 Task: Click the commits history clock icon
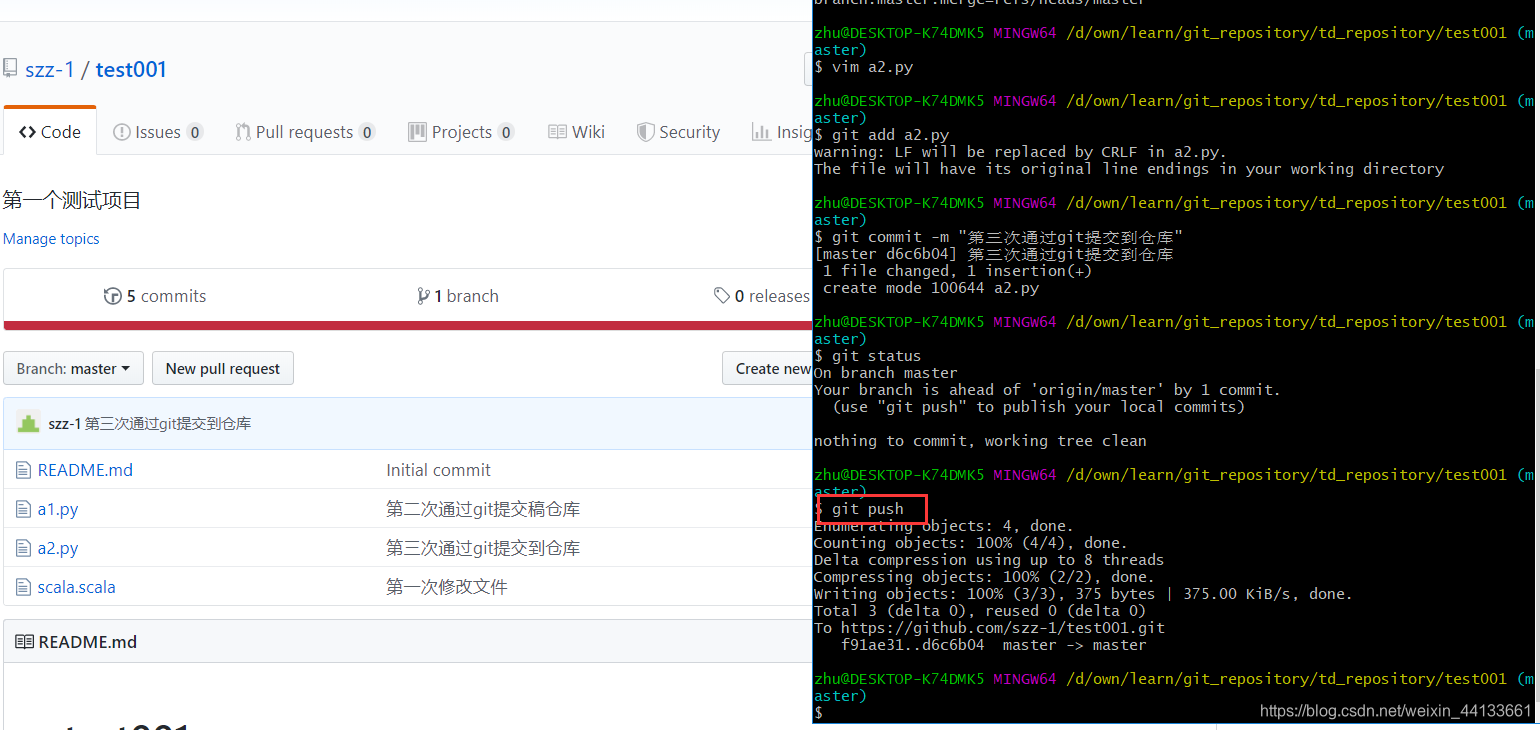[112, 296]
